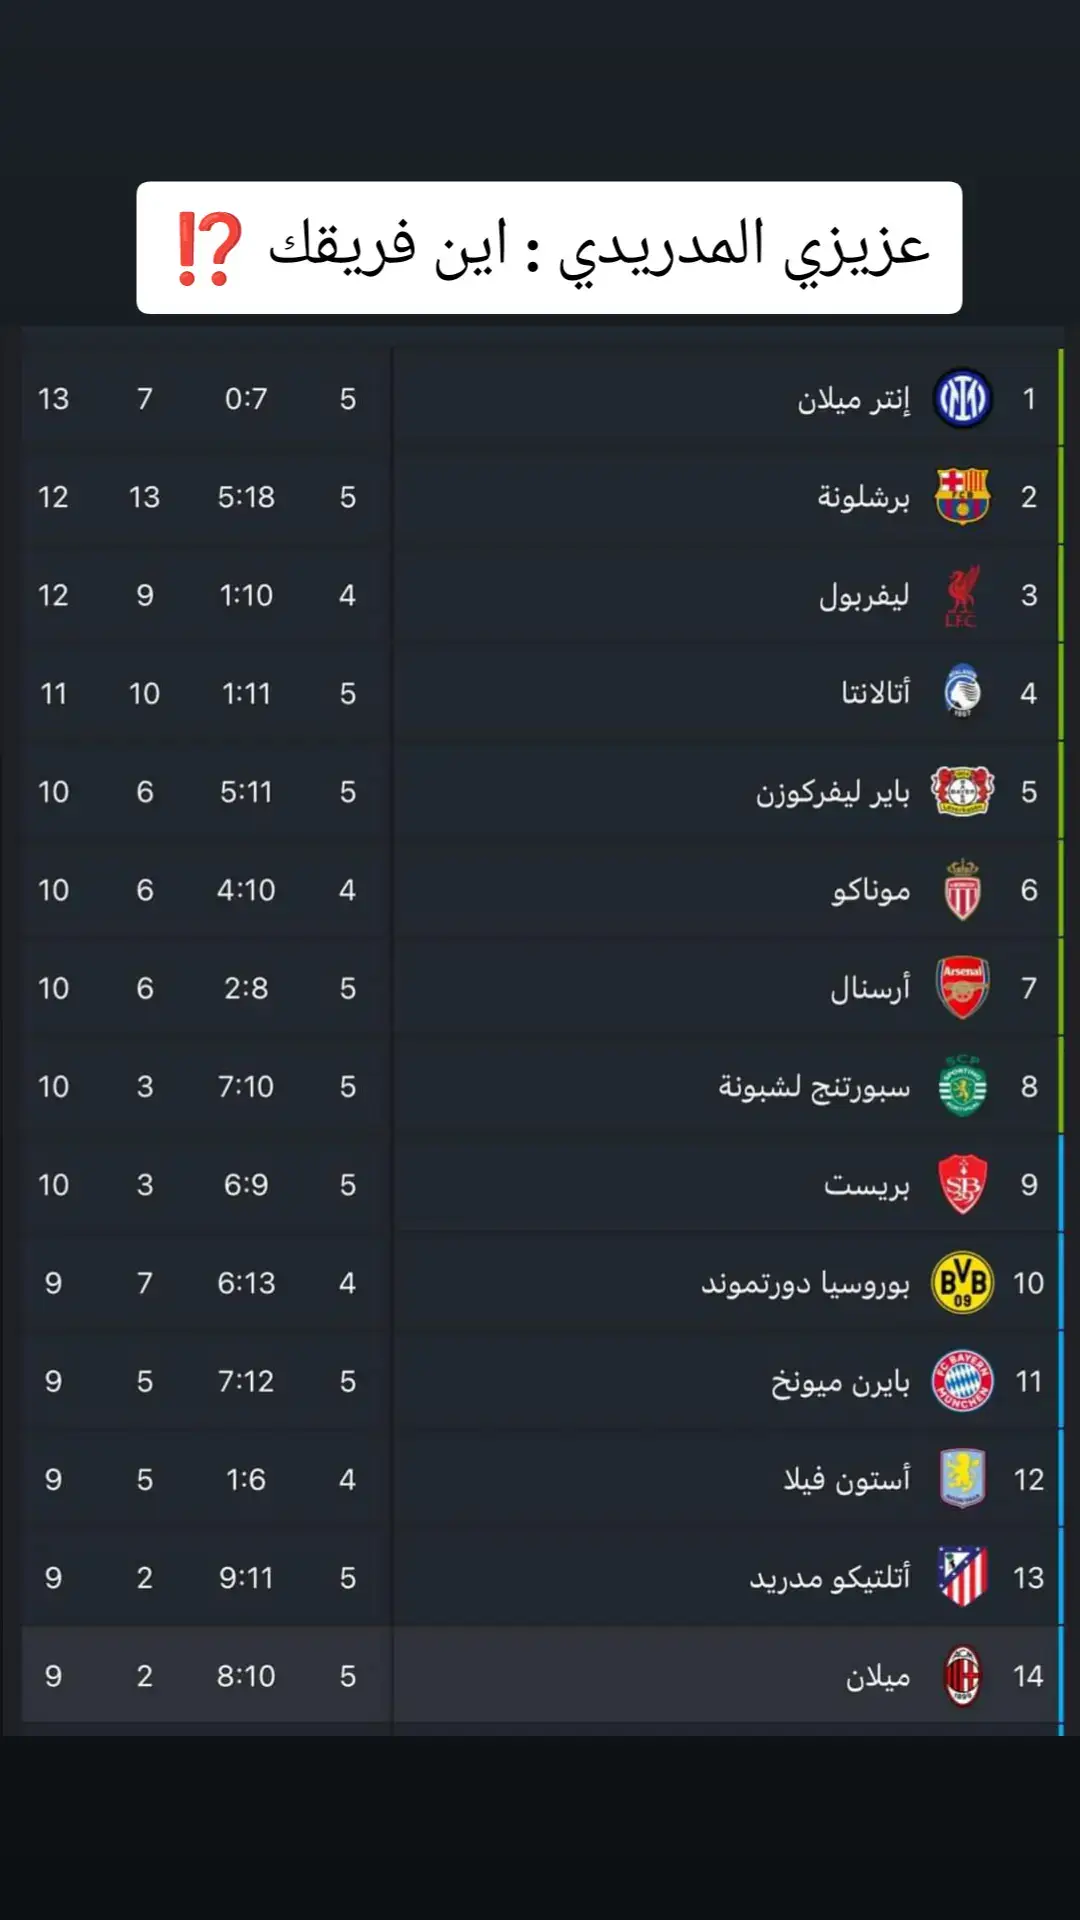Screen dimensions: 1080x1920
Task: Click the Barcelona club crest
Action: tap(962, 497)
